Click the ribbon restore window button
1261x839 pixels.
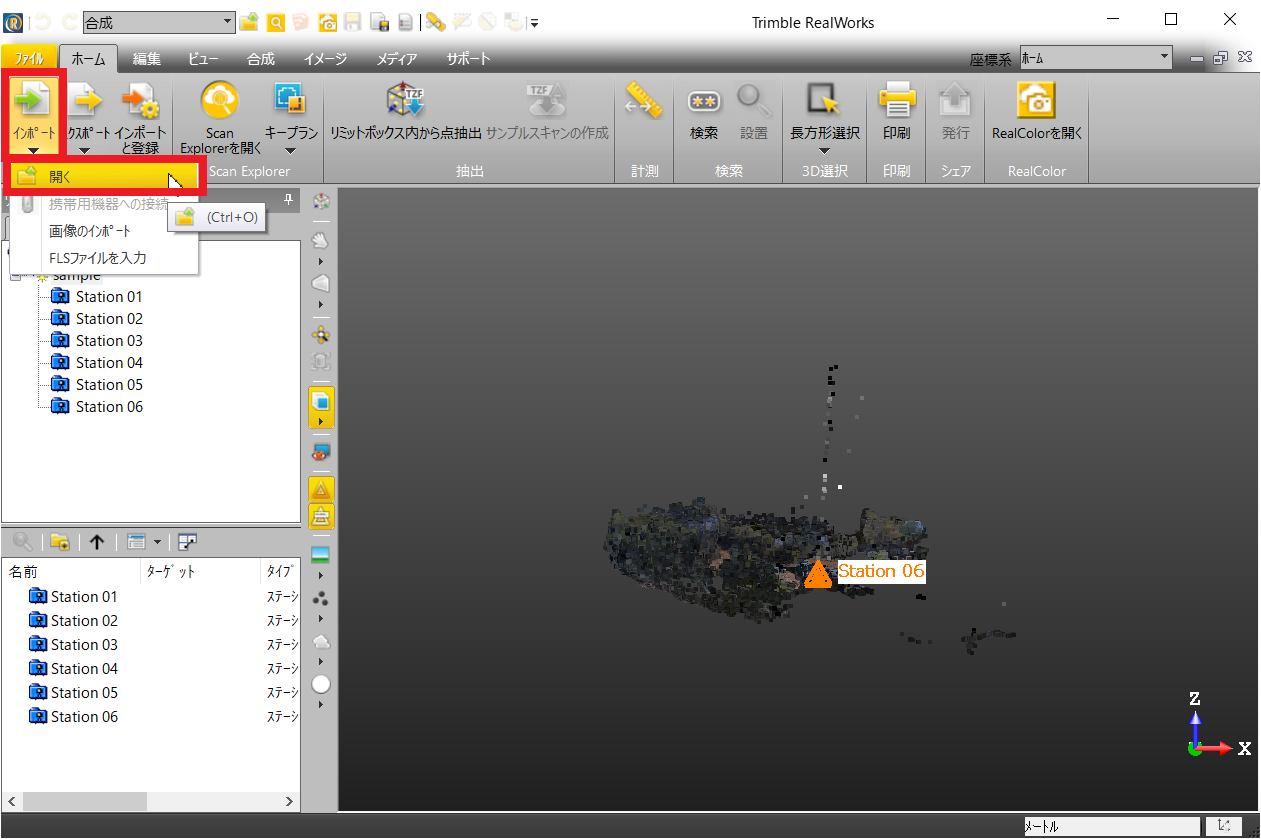tap(1220, 58)
